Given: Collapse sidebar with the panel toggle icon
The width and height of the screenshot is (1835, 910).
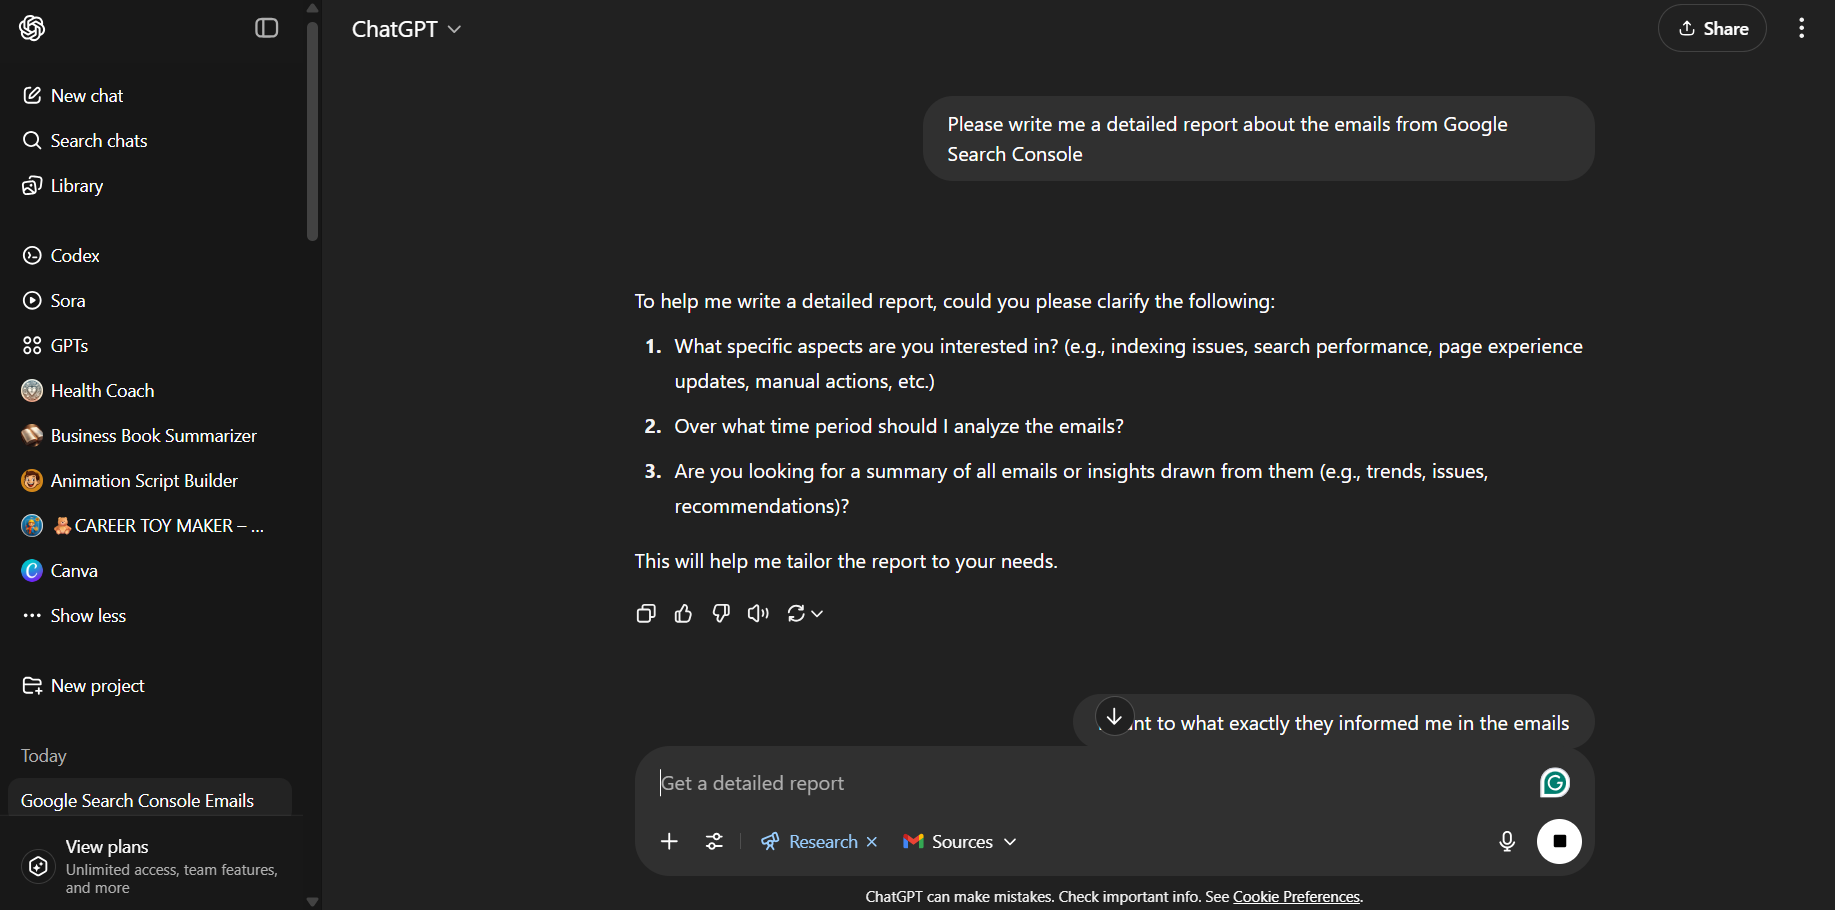Looking at the screenshot, I should (x=267, y=28).
